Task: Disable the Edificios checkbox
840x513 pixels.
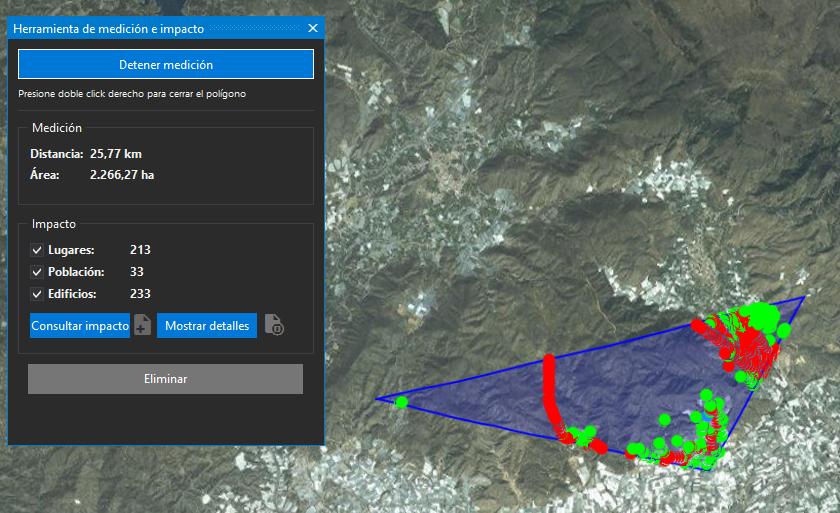Action: (37, 294)
